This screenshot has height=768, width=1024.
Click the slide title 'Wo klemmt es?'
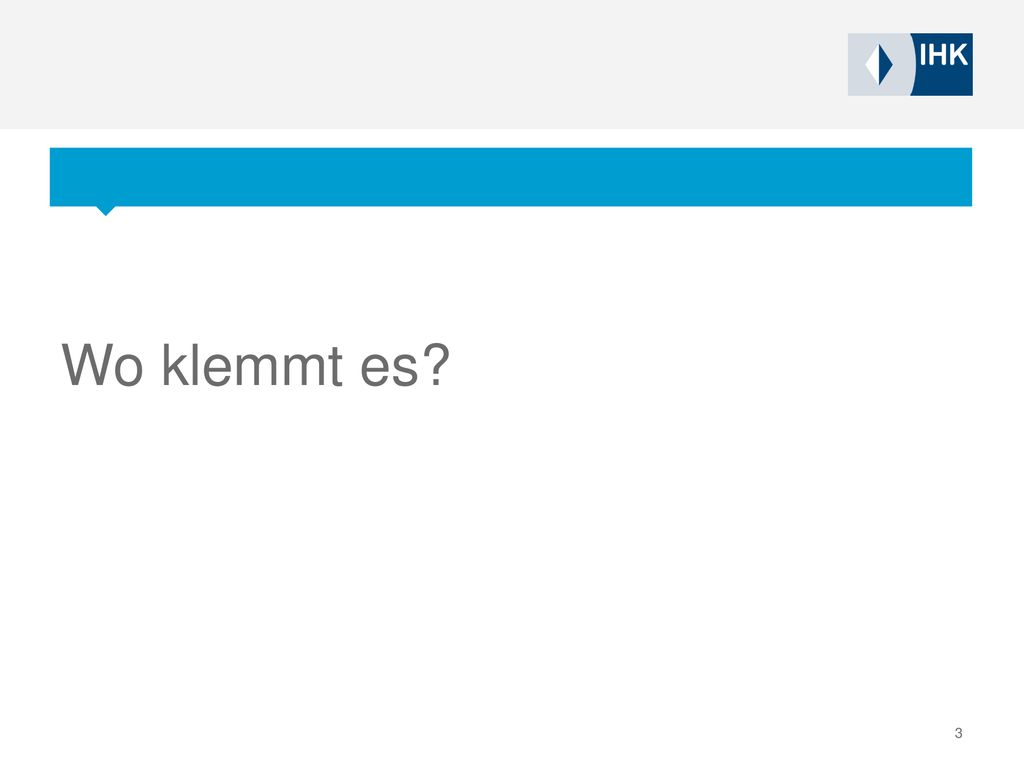pos(255,365)
